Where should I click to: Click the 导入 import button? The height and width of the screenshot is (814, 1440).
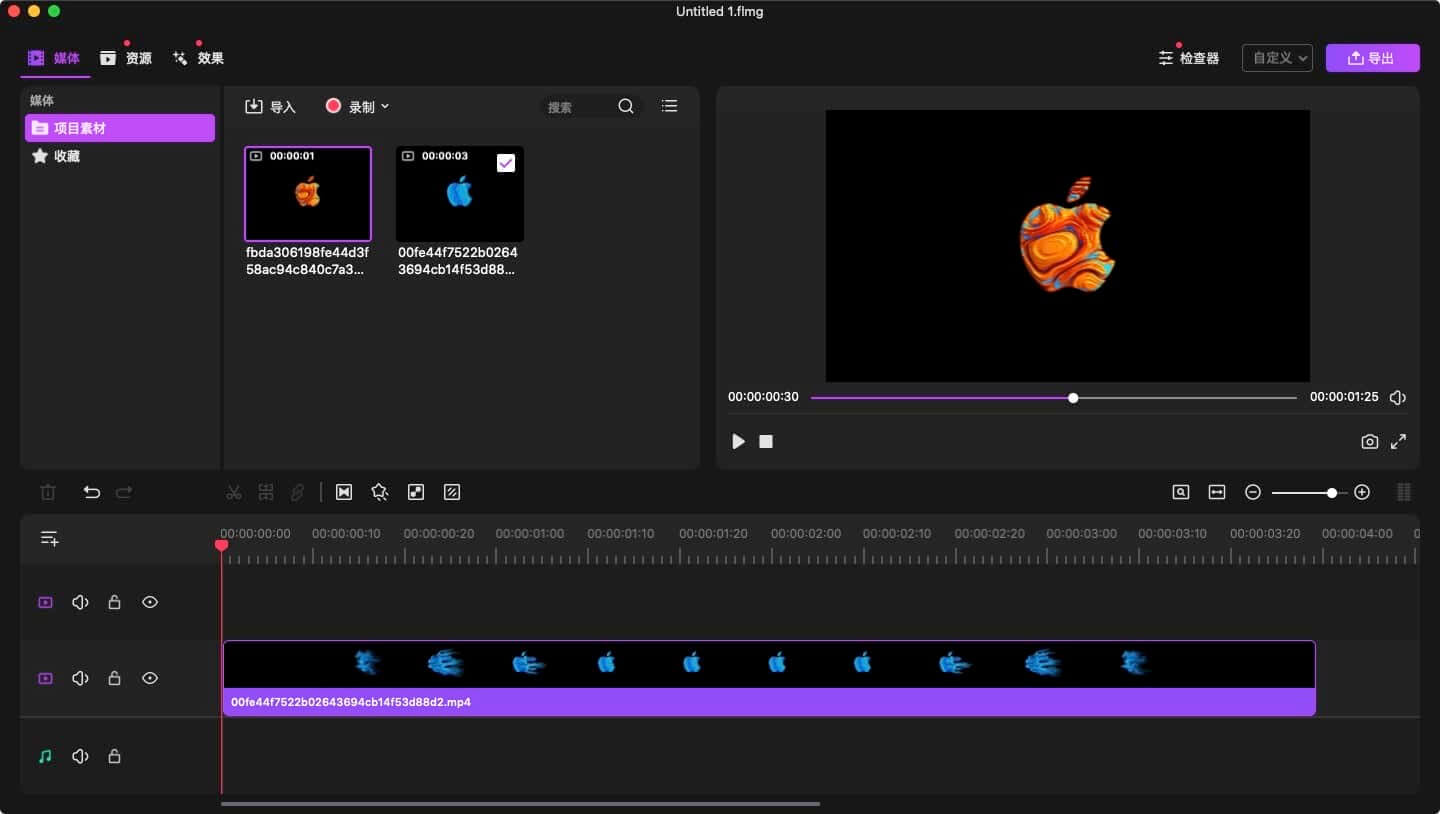[x=271, y=106]
